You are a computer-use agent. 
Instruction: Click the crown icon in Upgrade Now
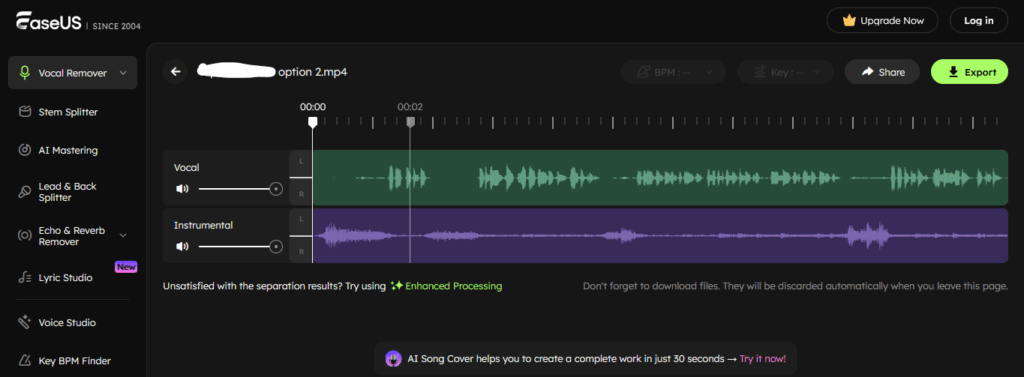coord(849,20)
